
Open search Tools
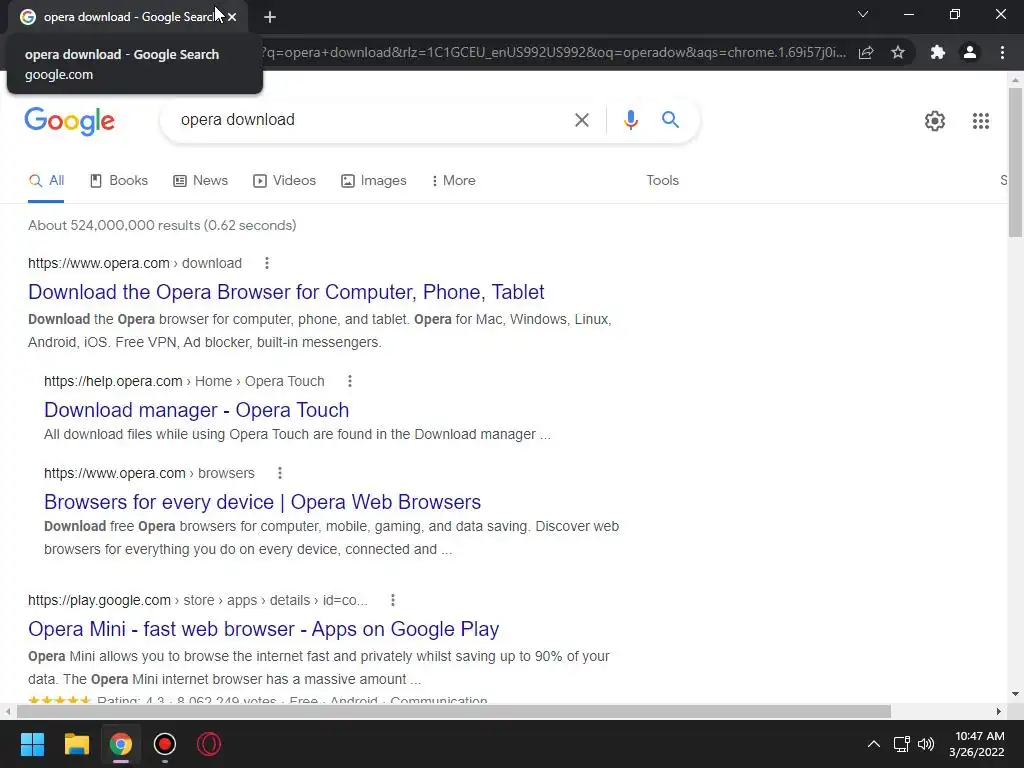tap(662, 181)
